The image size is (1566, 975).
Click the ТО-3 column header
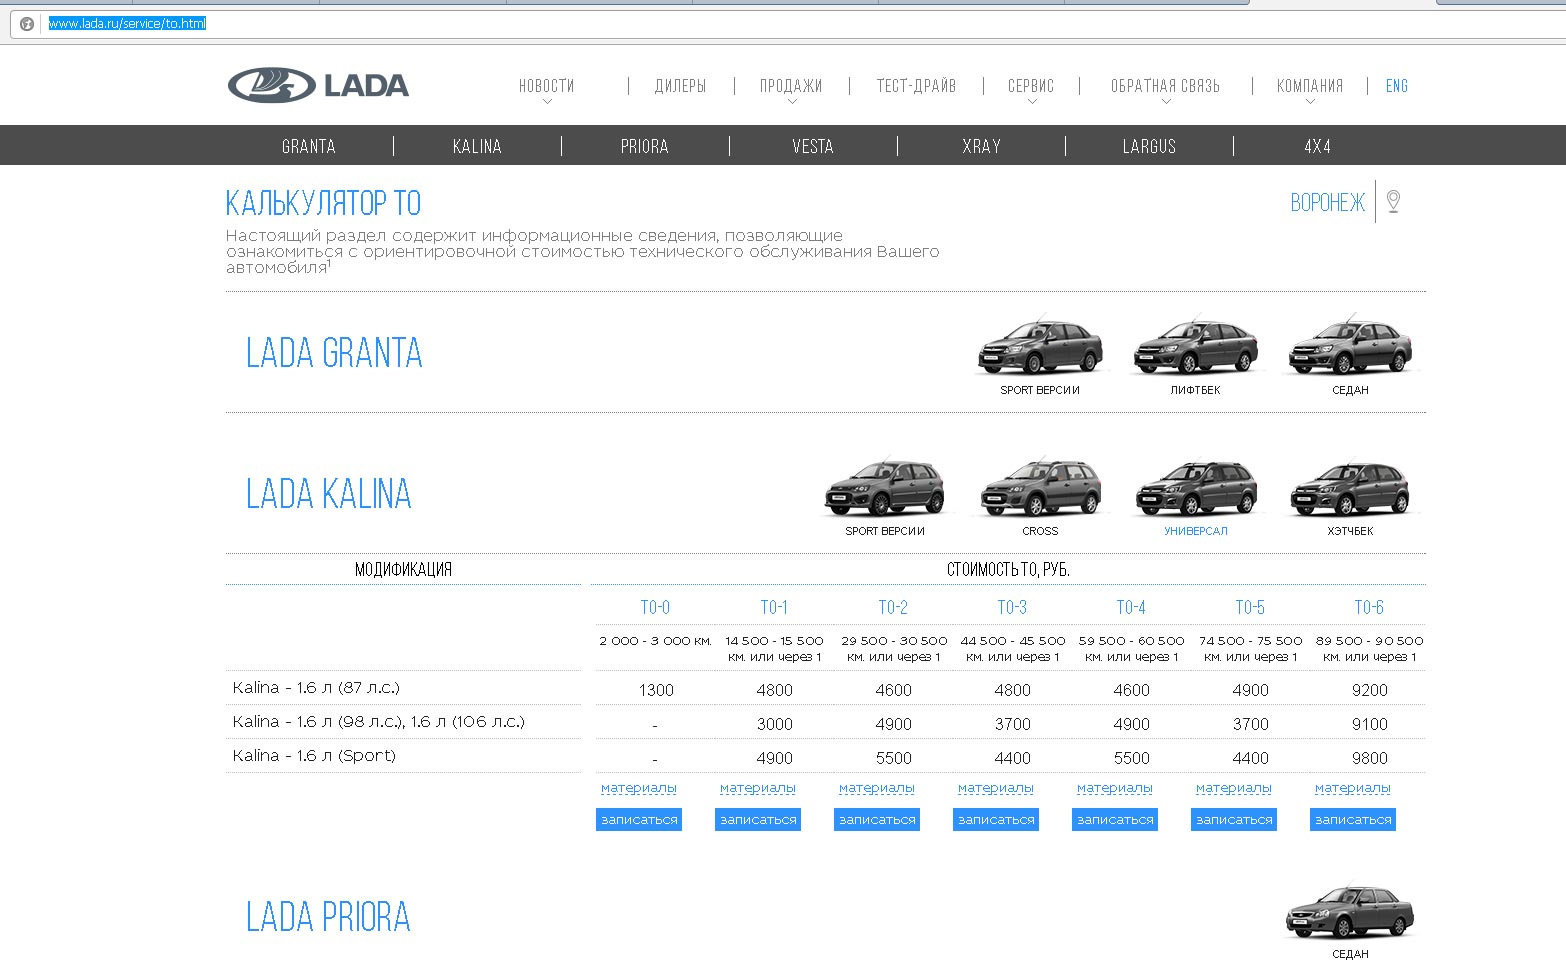pyautogui.click(x=1012, y=608)
